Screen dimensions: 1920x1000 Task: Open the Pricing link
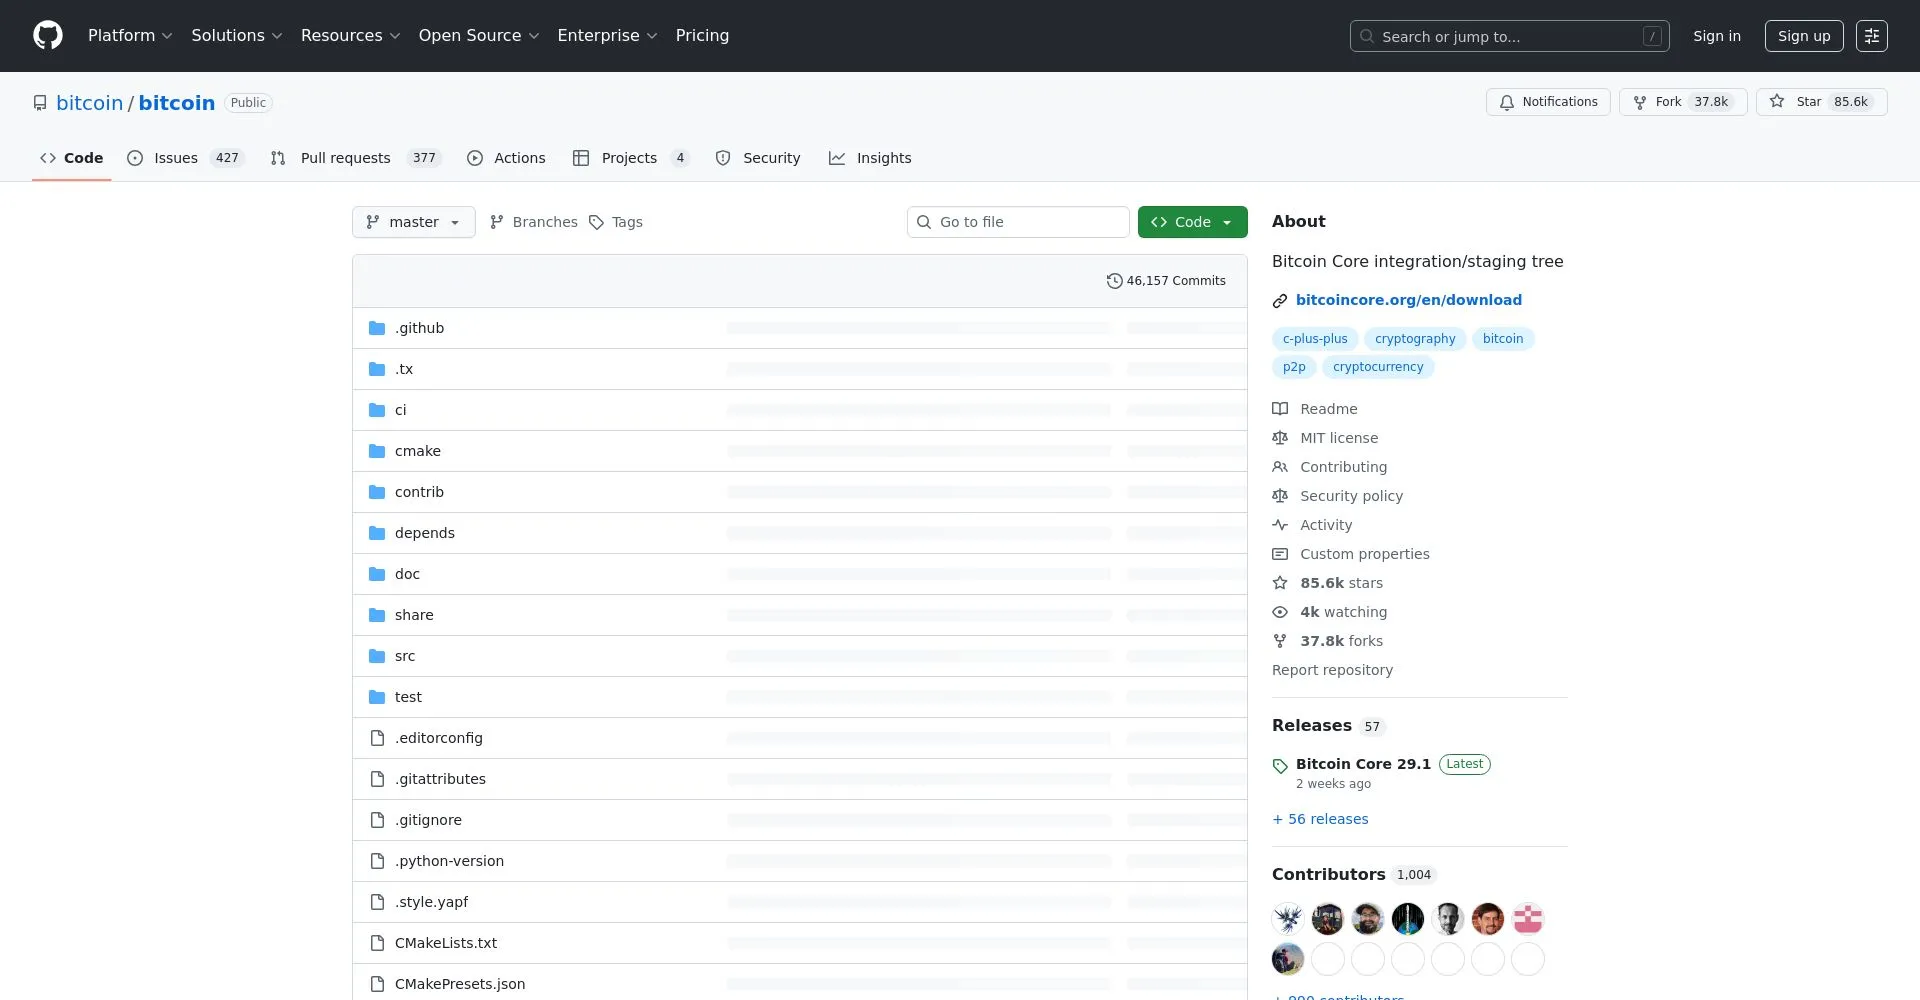tap(702, 36)
